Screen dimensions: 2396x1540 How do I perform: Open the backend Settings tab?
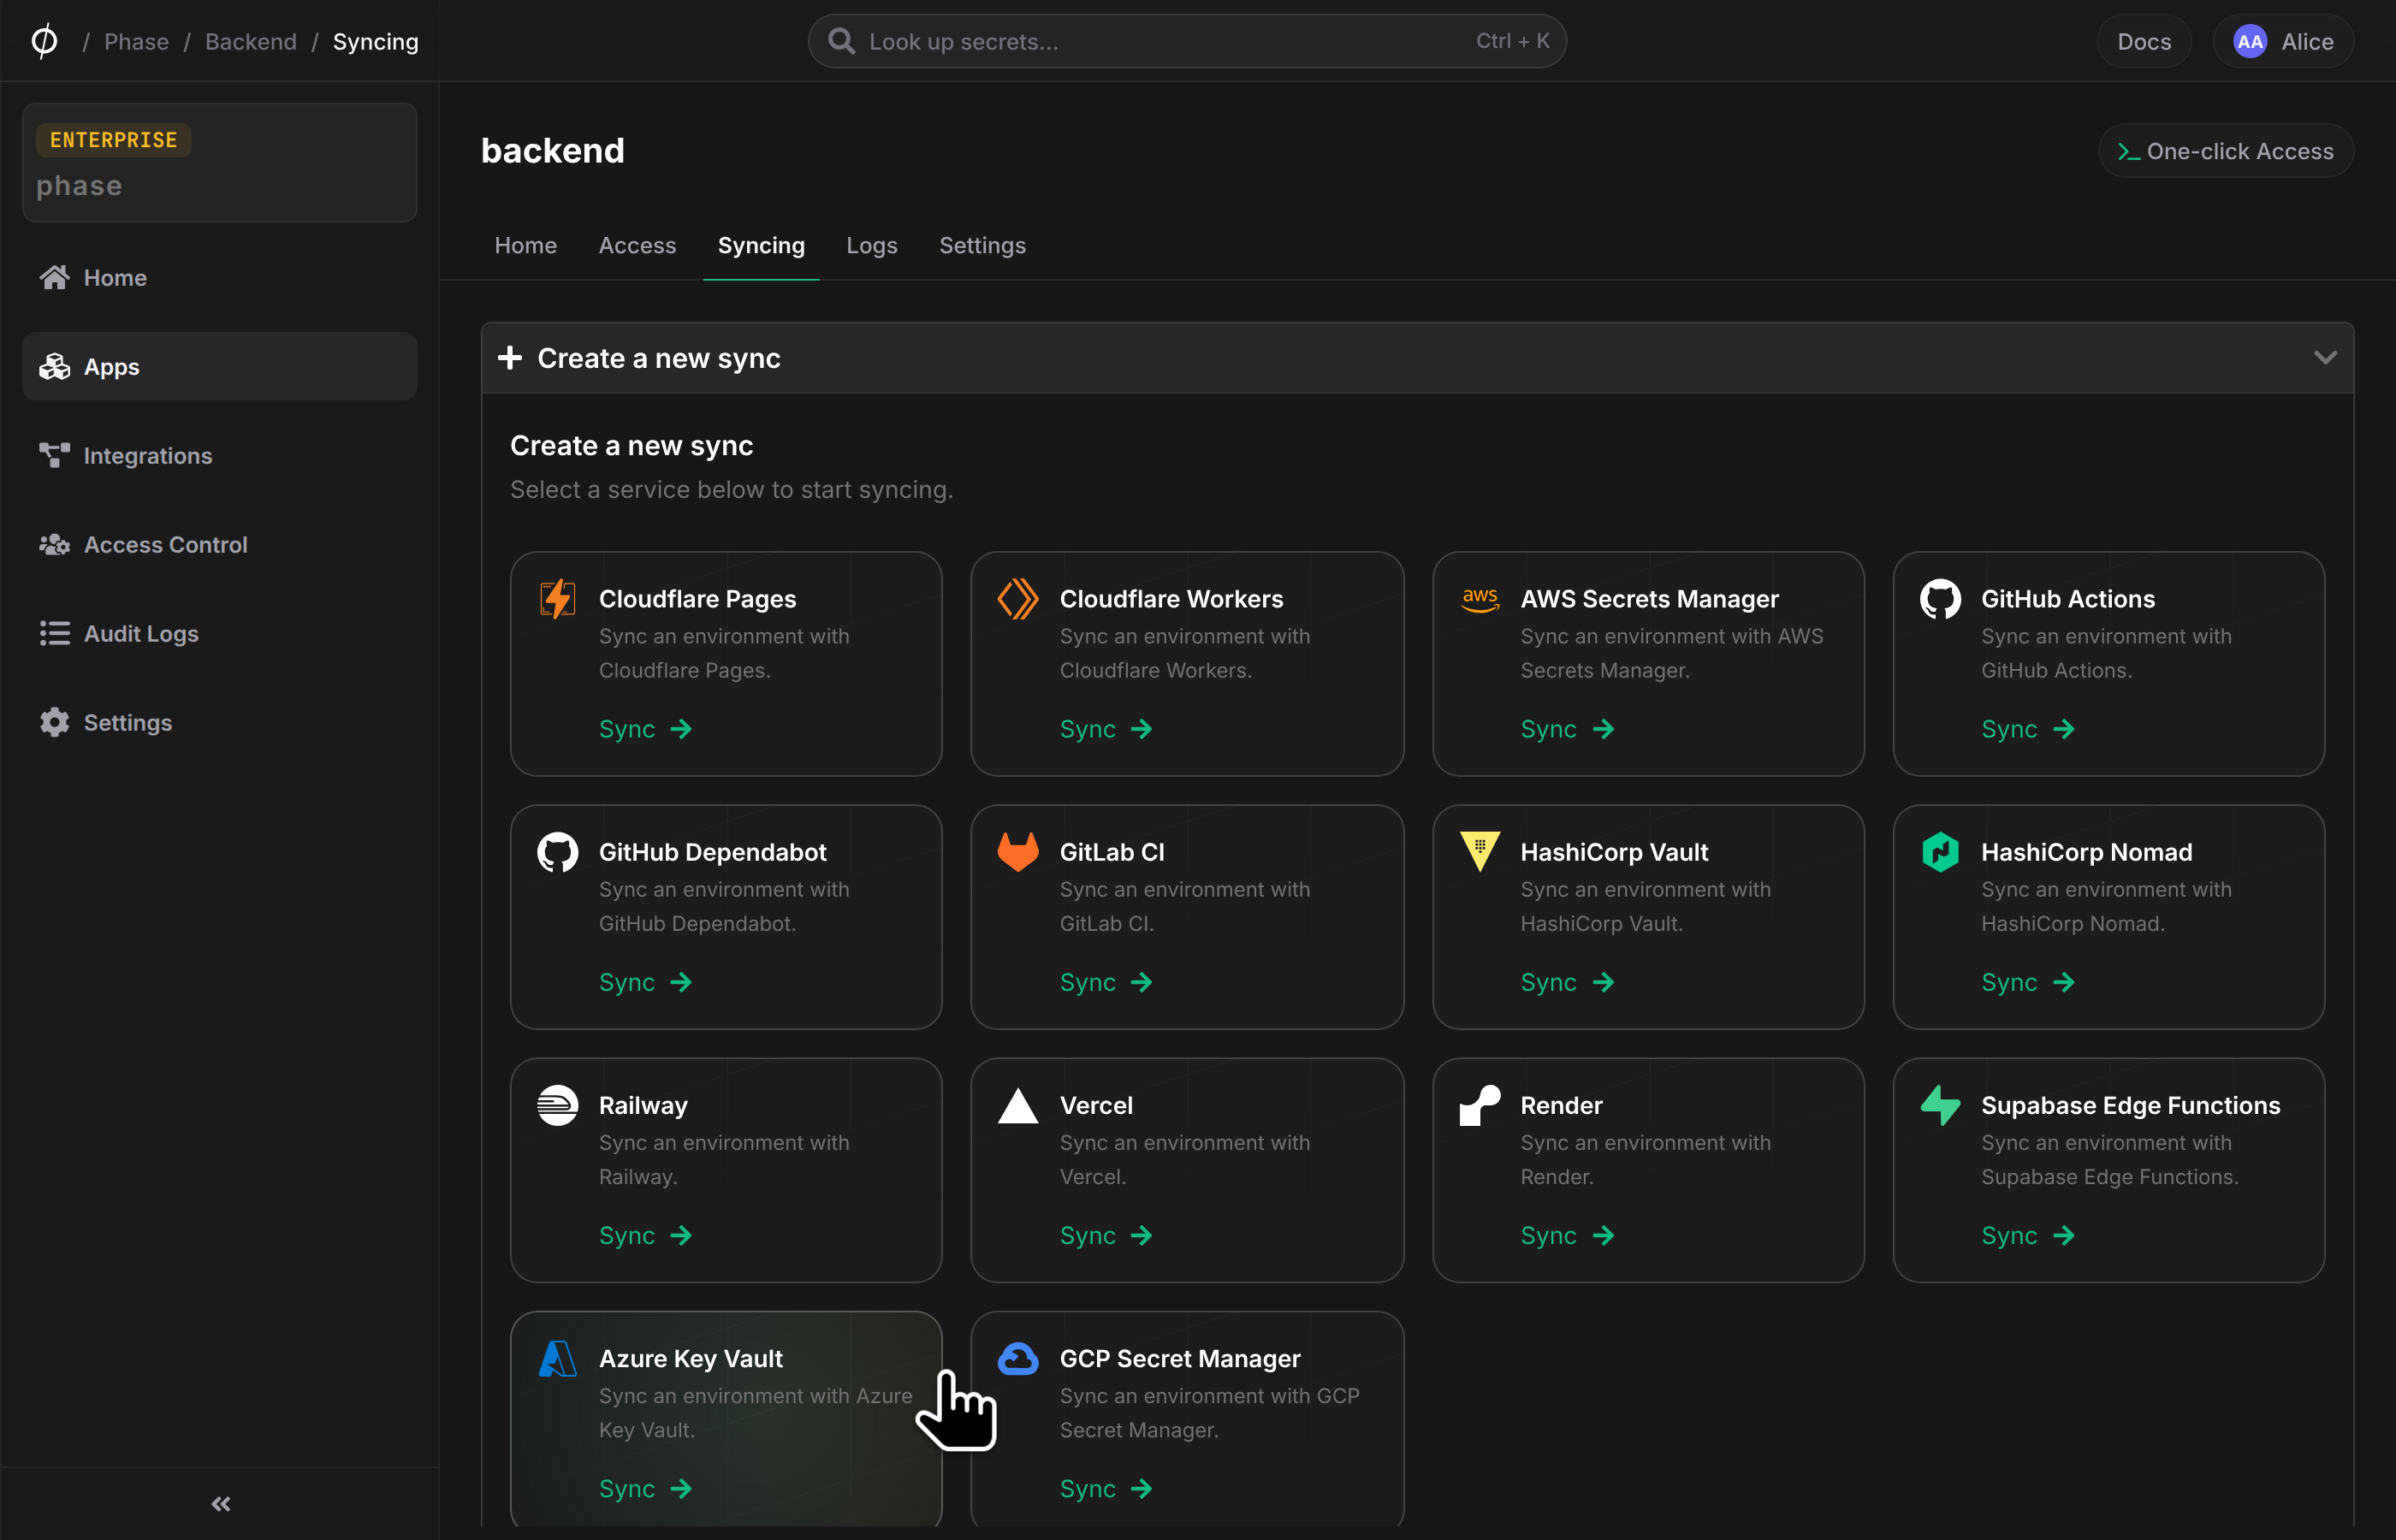(982, 245)
